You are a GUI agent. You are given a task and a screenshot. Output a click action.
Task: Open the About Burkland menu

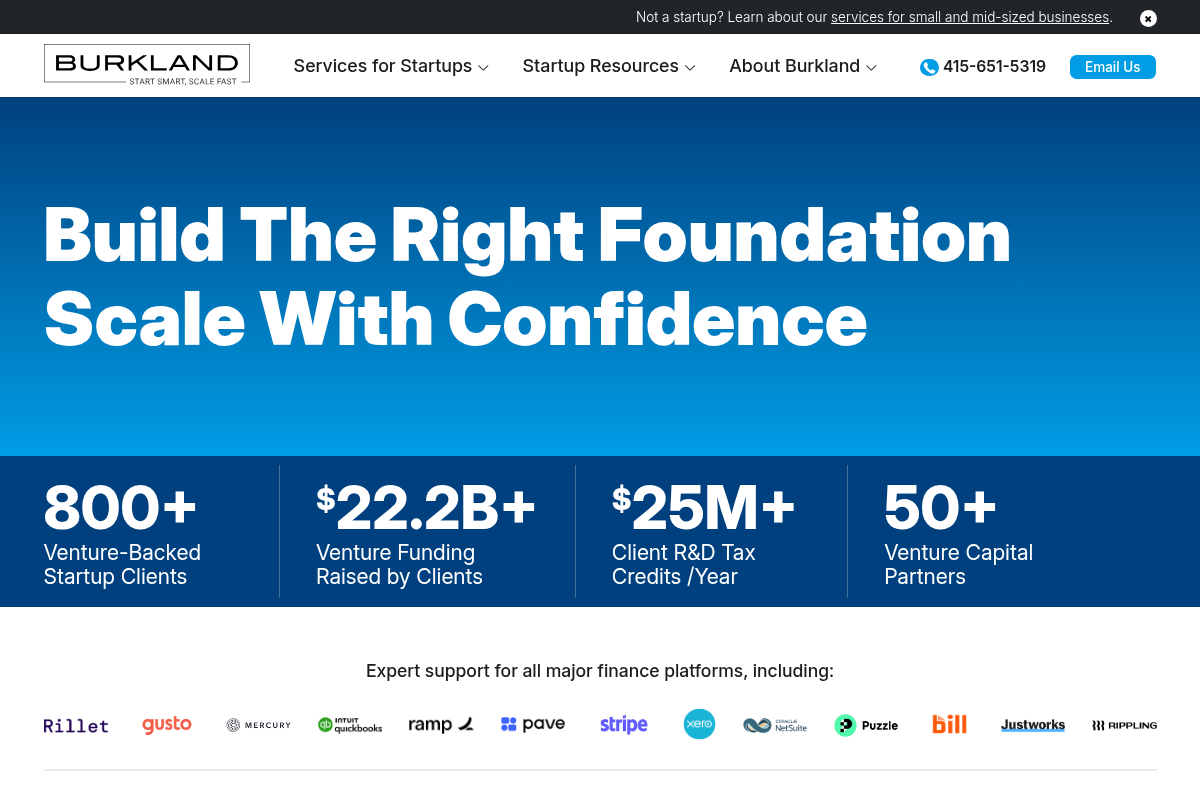coord(794,66)
